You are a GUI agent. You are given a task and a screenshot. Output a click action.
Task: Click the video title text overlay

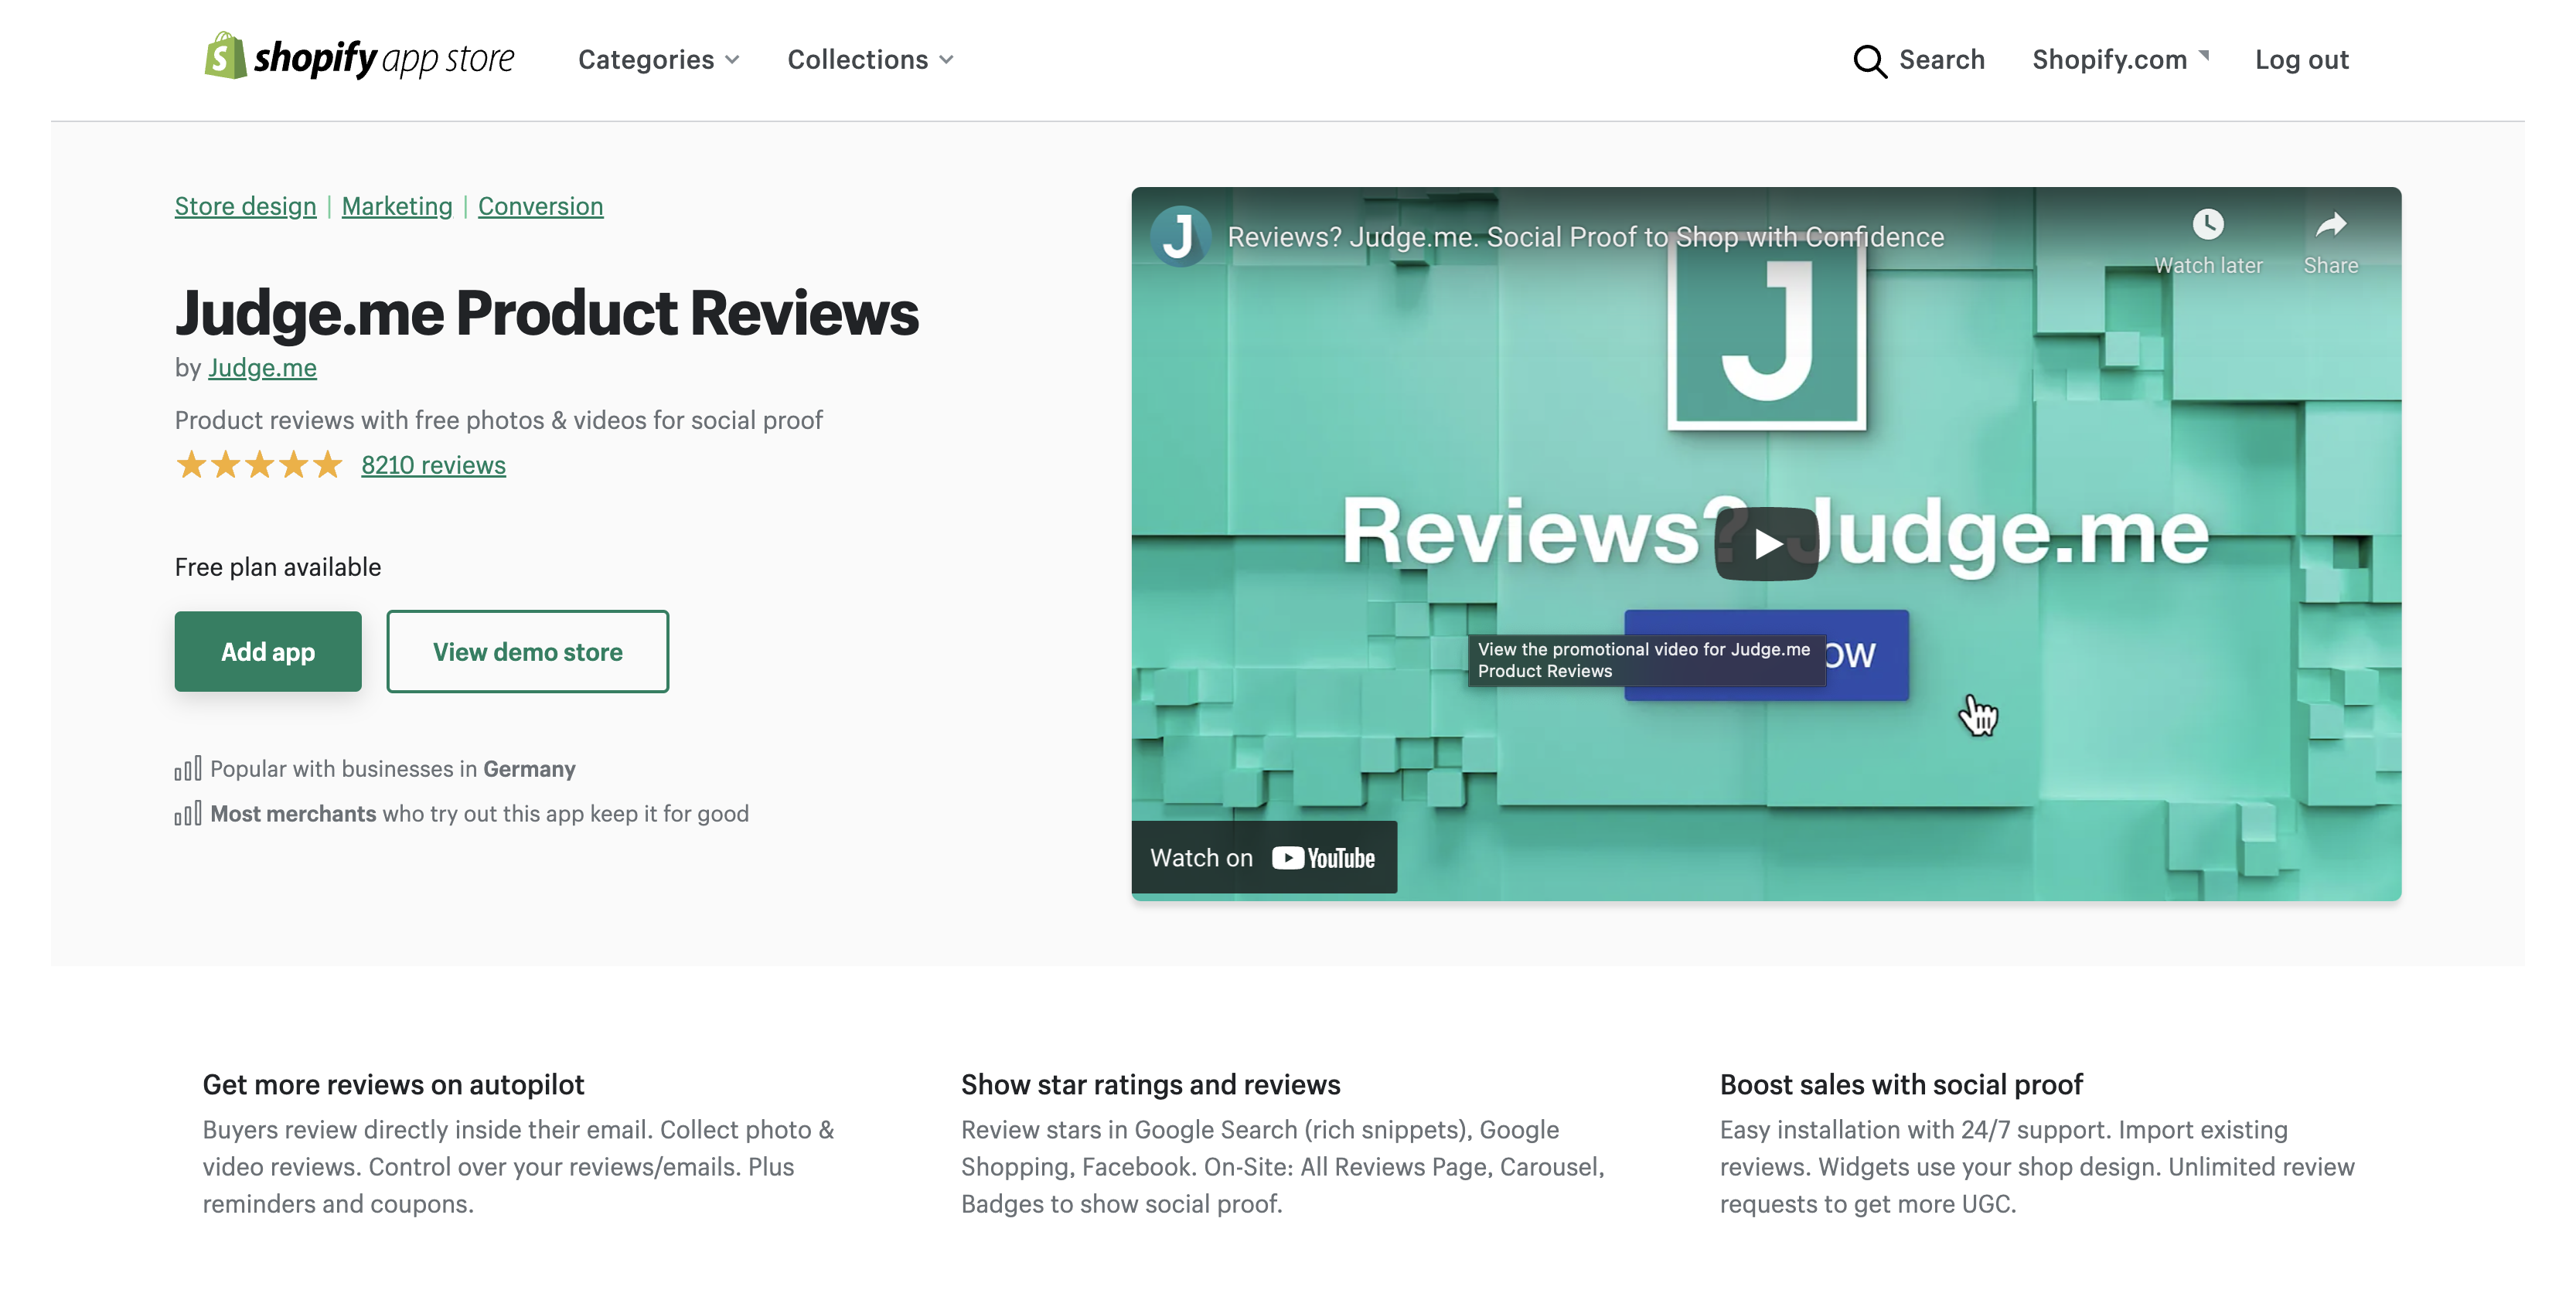(1586, 237)
